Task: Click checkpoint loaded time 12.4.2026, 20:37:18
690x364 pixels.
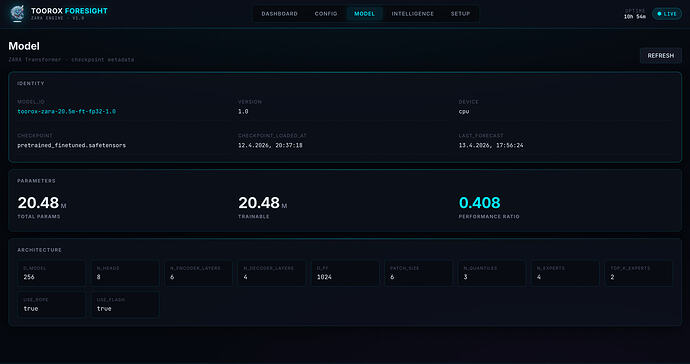Action: point(270,145)
